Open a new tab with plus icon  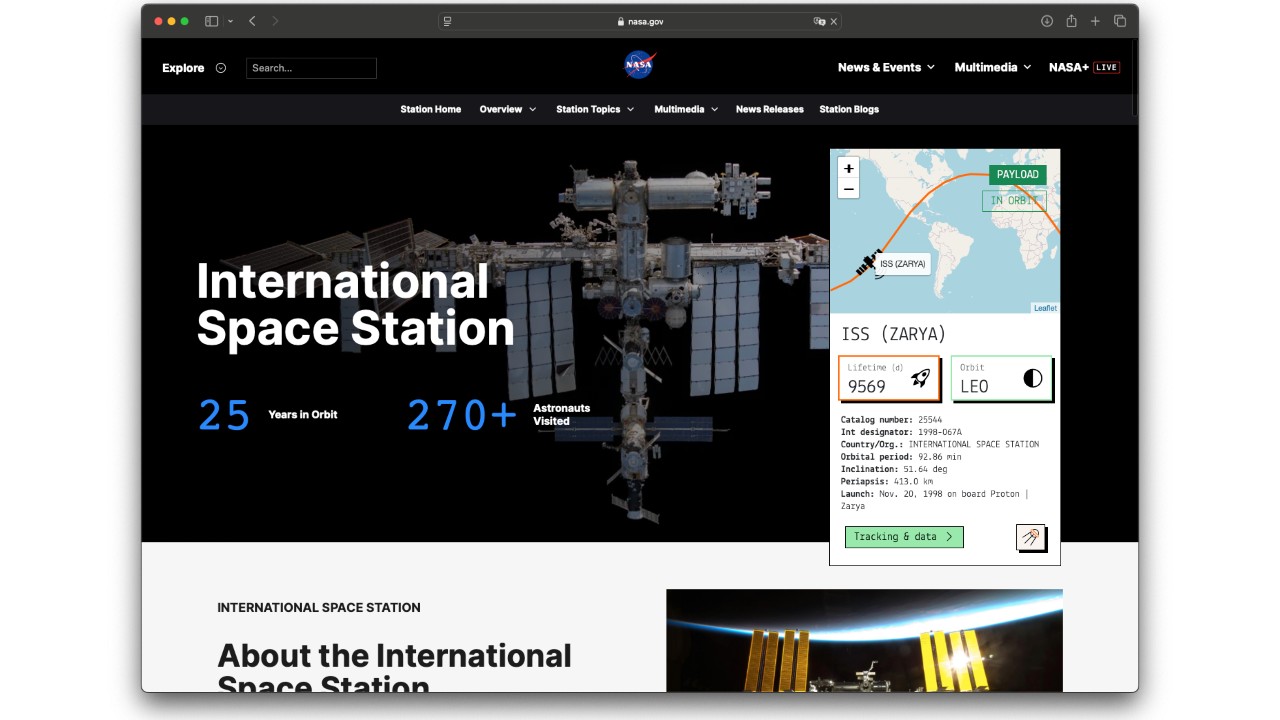(x=1095, y=21)
